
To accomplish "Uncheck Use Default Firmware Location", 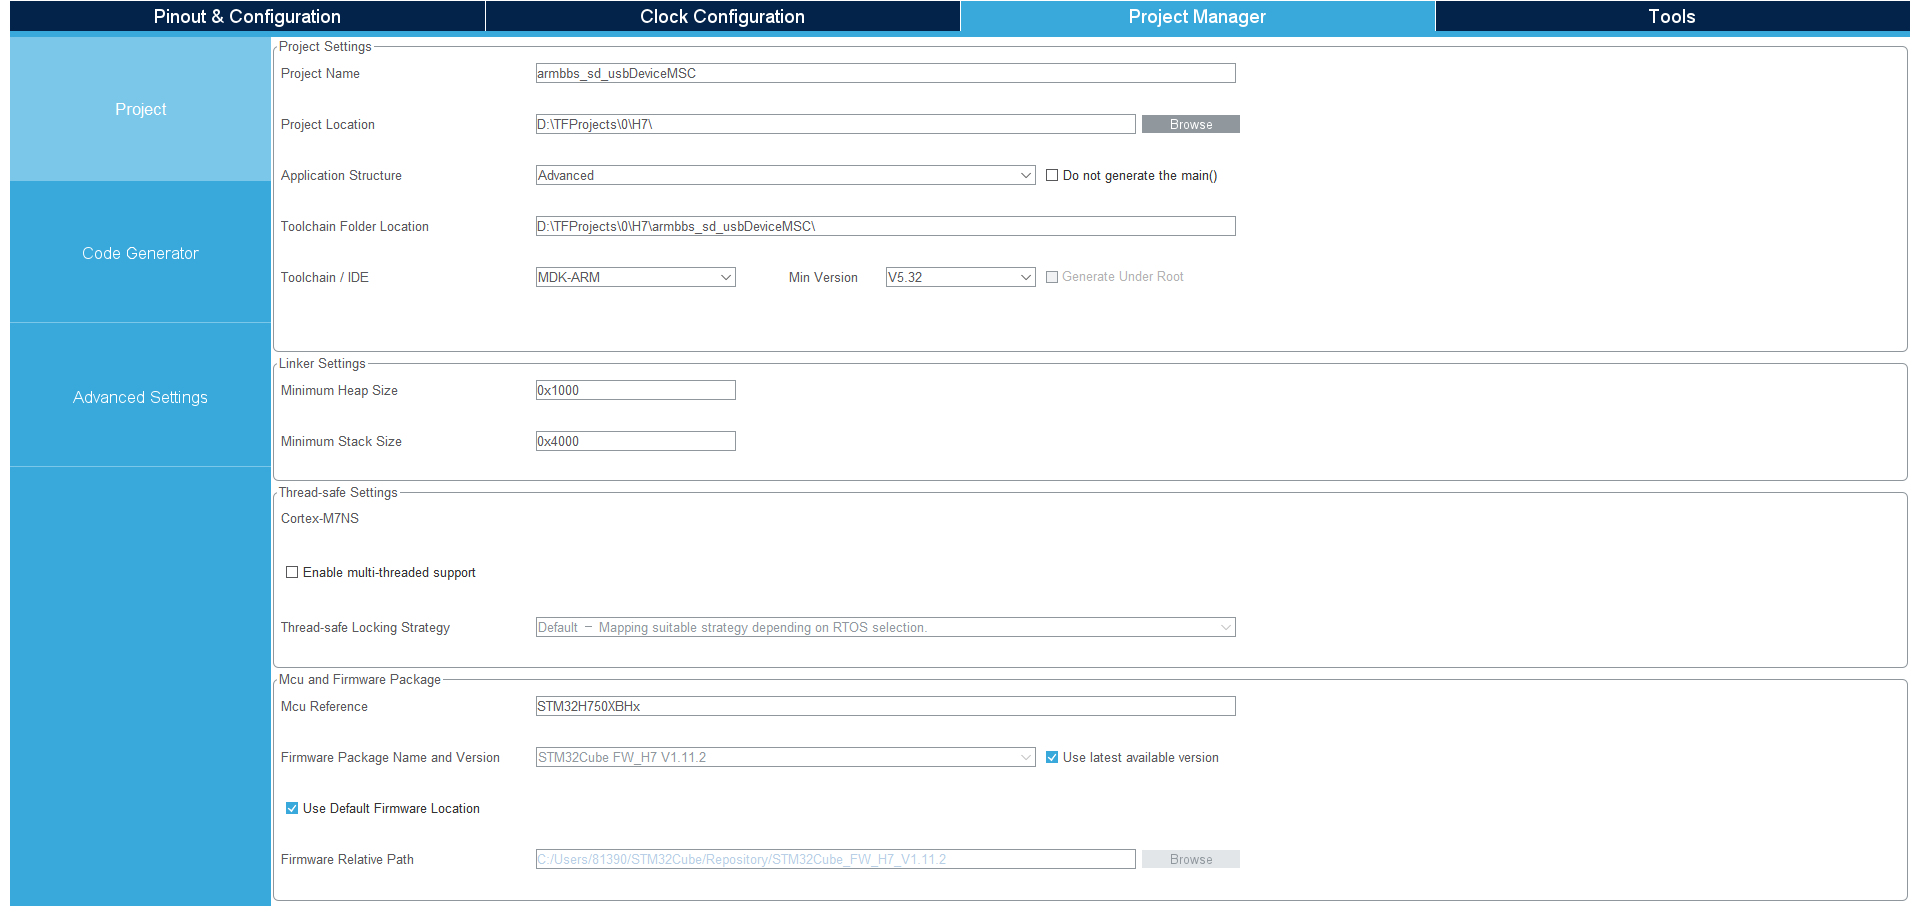I will point(292,808).
